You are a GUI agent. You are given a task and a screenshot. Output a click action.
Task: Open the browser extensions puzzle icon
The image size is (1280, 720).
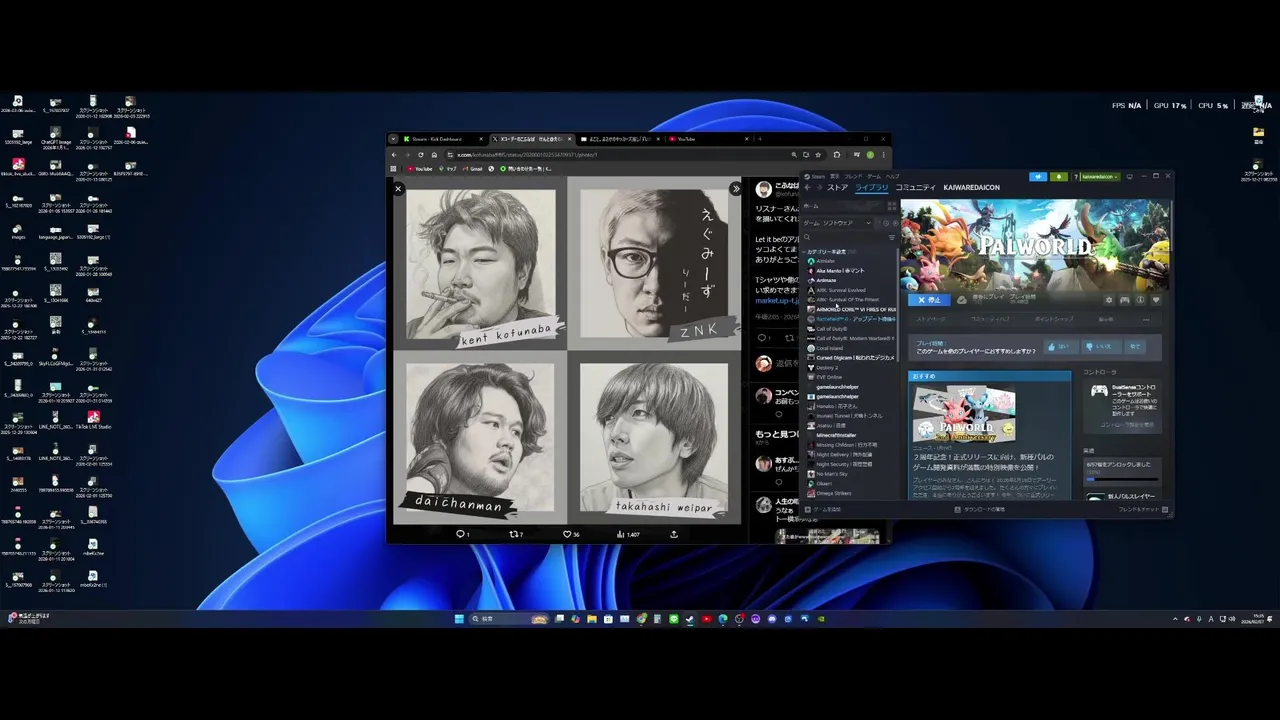point(836,155)
